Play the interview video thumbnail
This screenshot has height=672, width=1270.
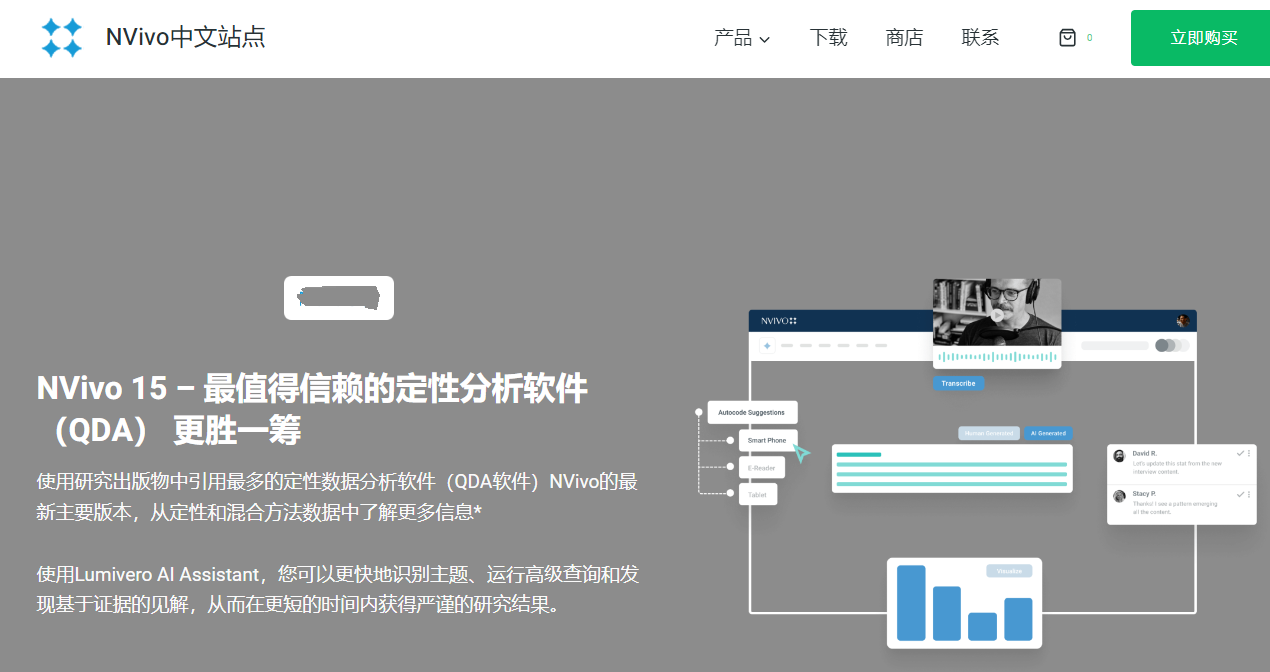(997, 313)
